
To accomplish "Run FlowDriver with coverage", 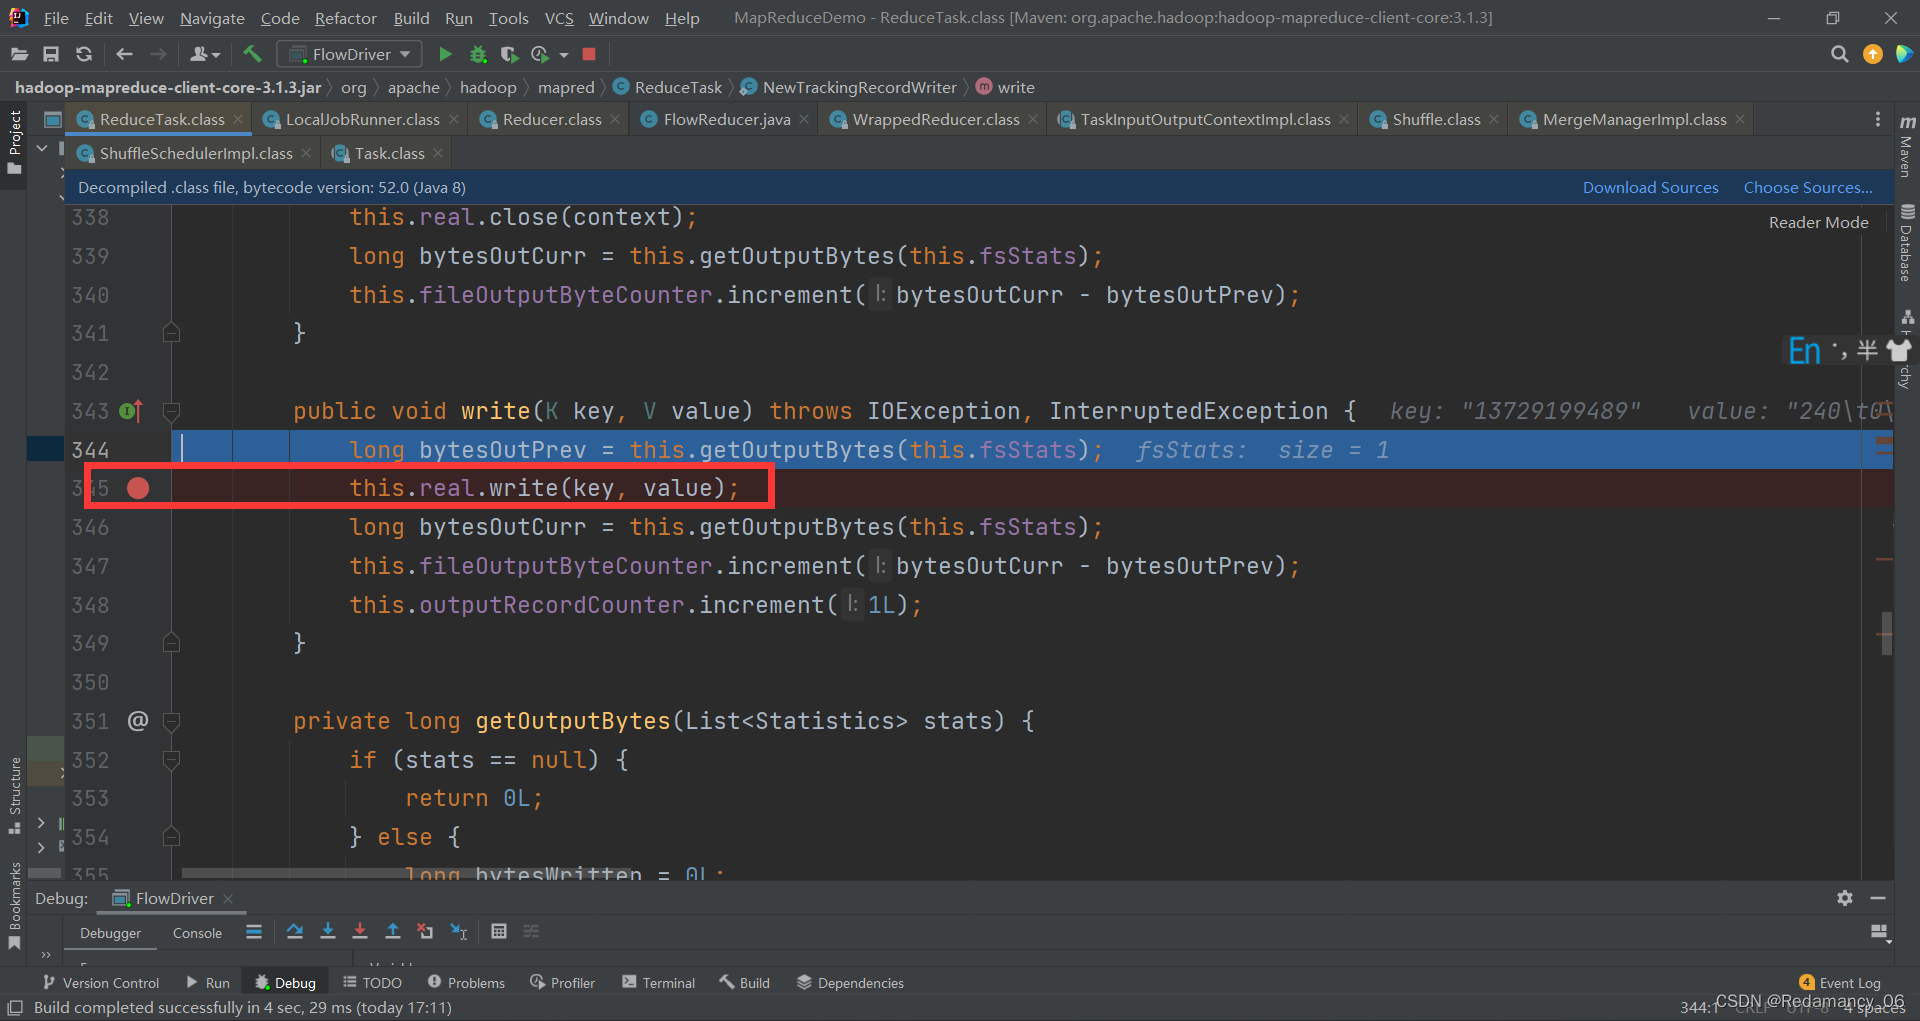I will coord(509,54).
